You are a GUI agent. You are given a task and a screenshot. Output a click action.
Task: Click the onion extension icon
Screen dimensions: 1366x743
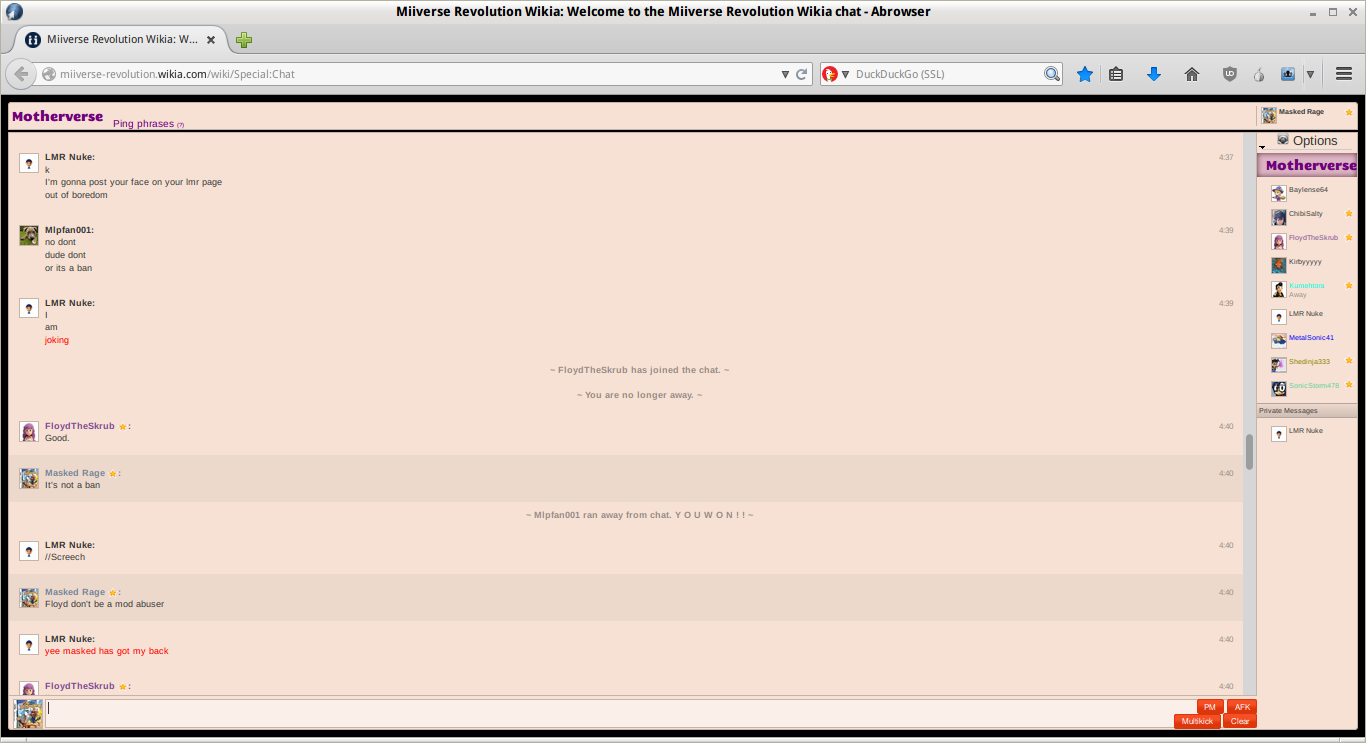pyautogui.click(x=1259, y=74)
